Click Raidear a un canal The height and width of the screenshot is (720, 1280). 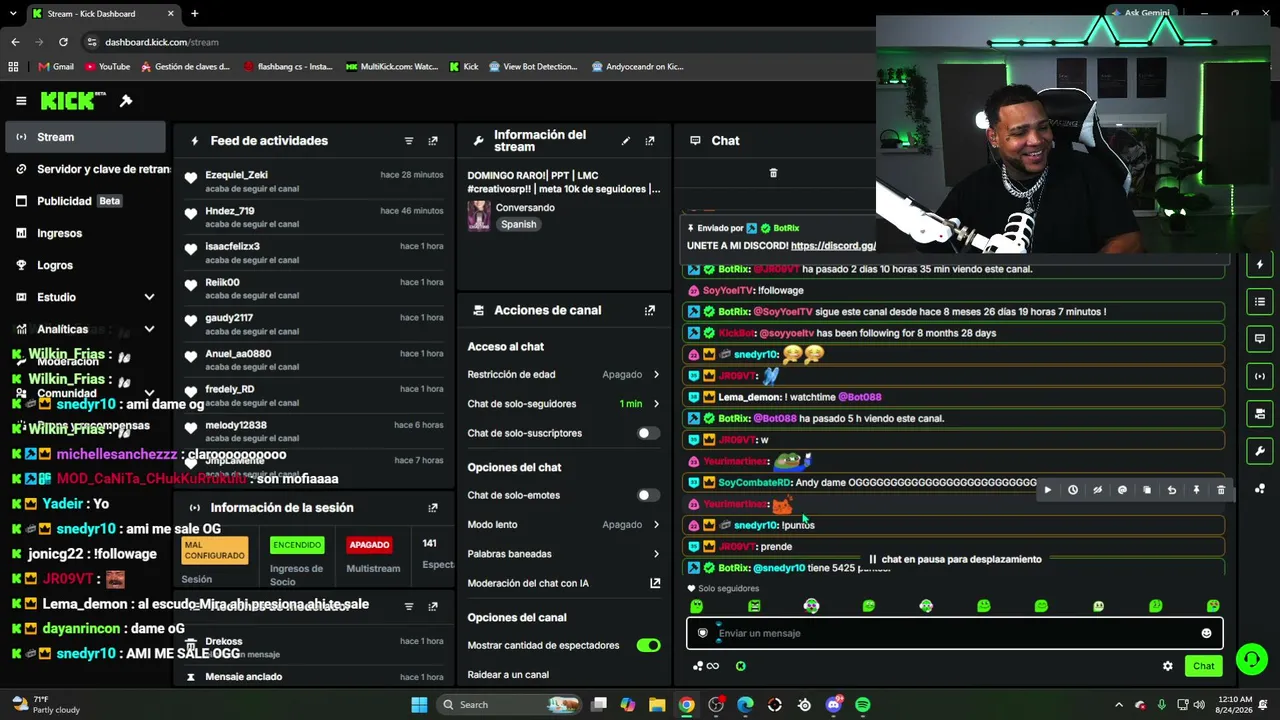(508, 675)
